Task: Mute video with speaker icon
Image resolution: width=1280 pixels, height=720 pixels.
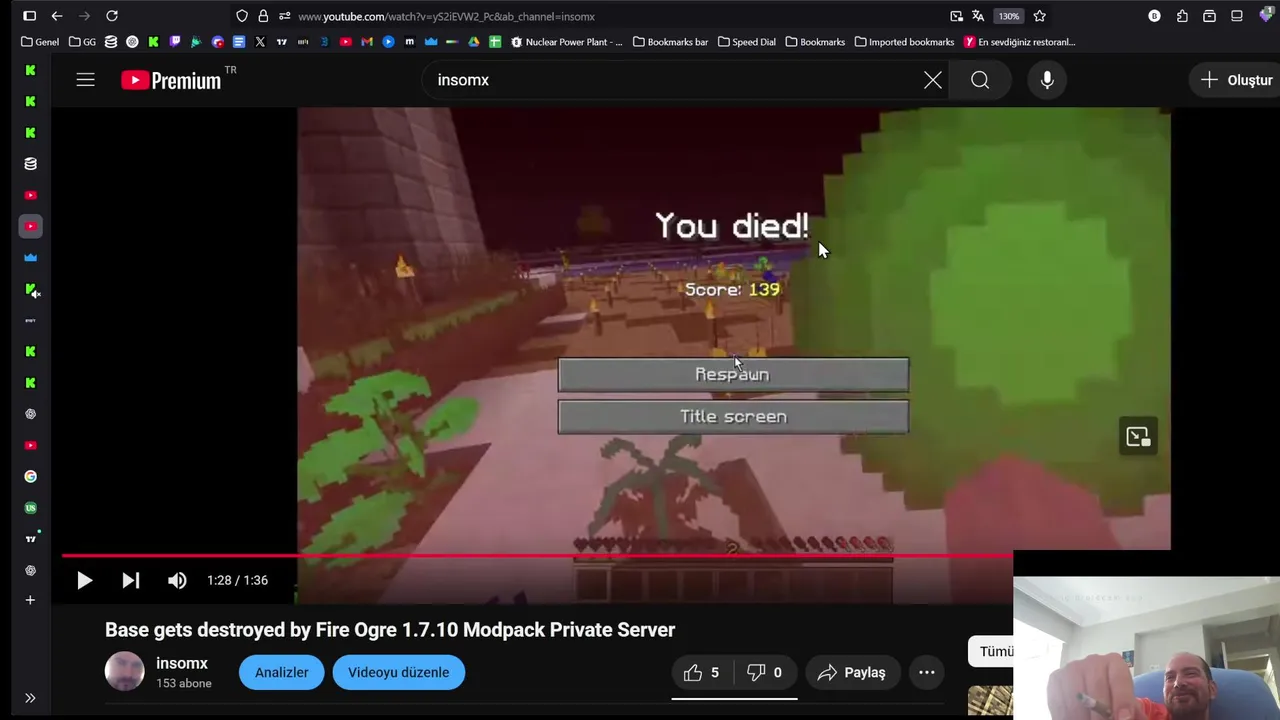Action: tap(177, 580)
